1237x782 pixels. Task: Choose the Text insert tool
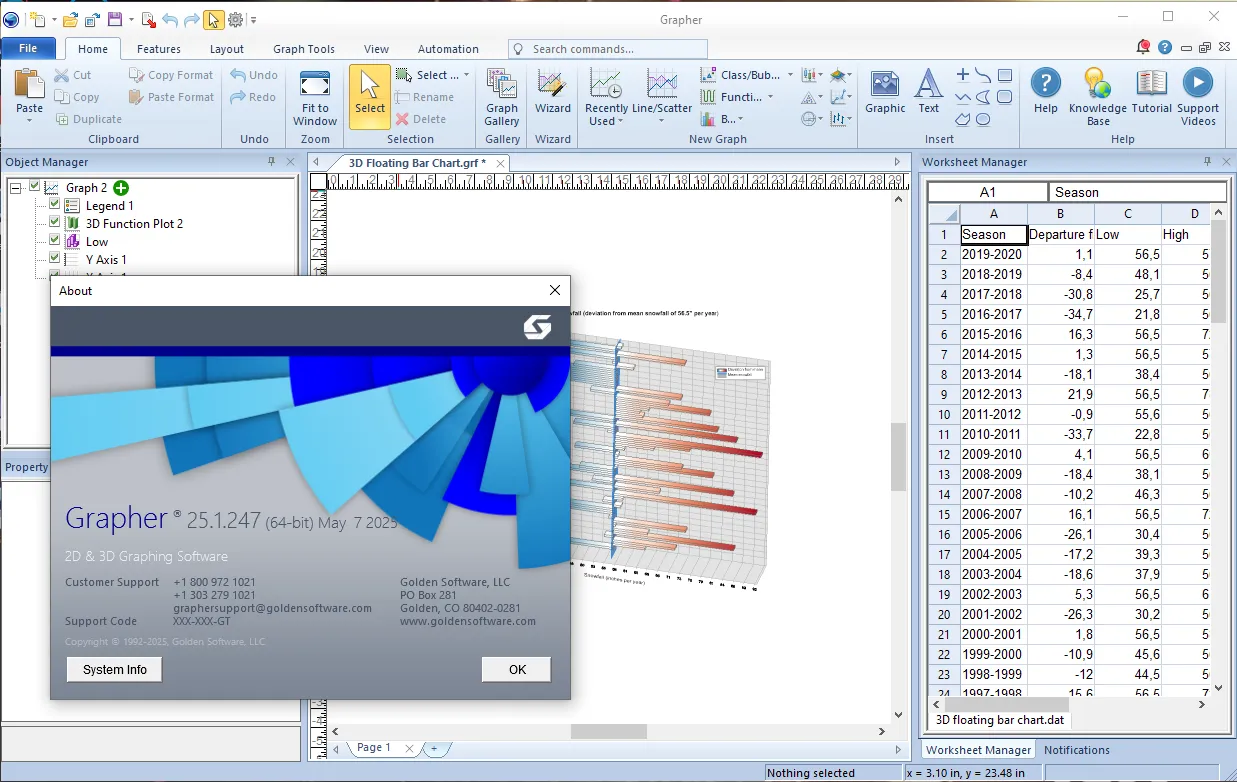pyautogui.click(x=929, y=92)
